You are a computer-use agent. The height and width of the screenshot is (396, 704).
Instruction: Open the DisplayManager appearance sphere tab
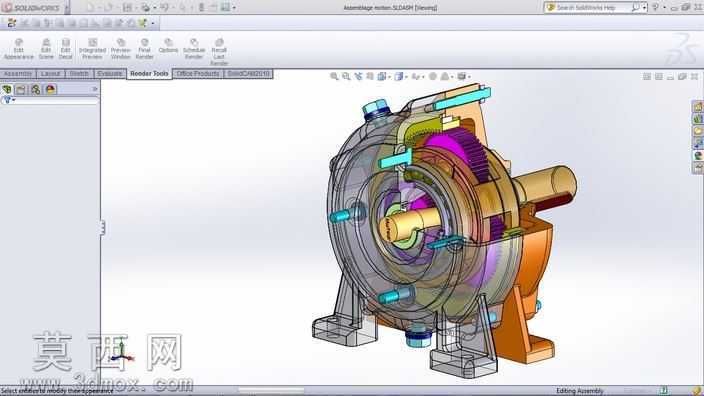50,89
